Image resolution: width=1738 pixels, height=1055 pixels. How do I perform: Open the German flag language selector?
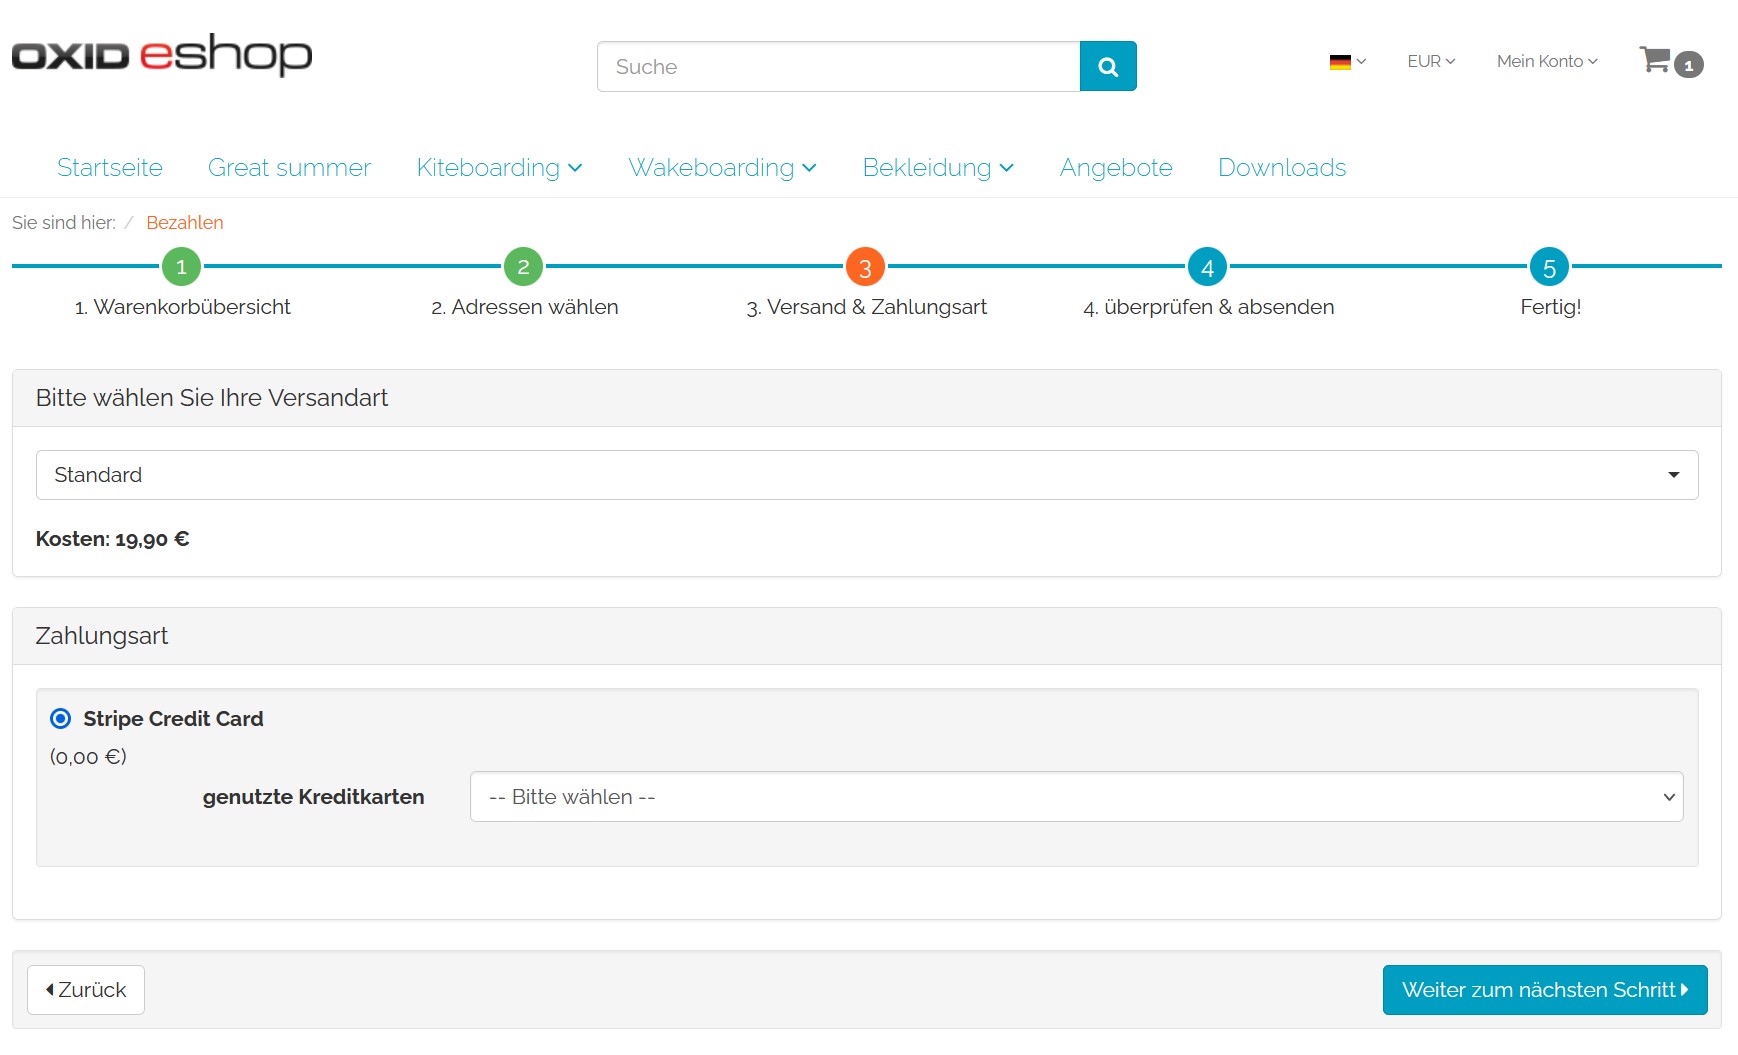1346,62
